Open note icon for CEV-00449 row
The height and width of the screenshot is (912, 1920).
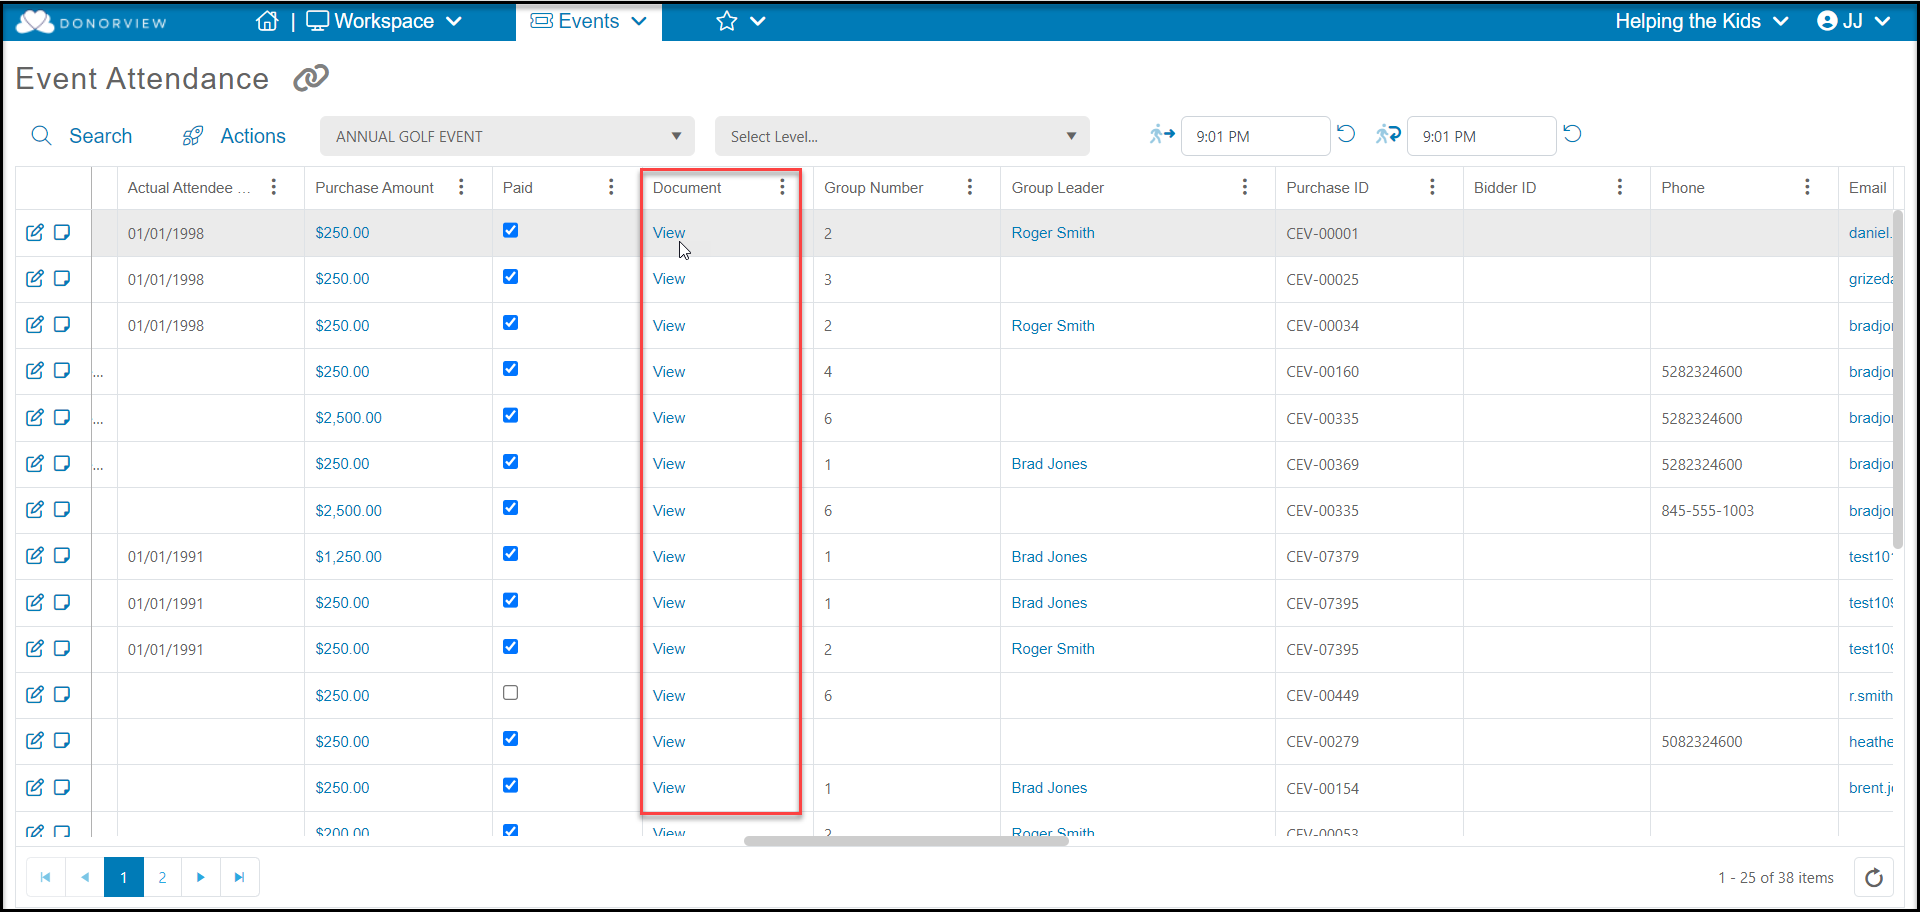click(x=62, y=694)
